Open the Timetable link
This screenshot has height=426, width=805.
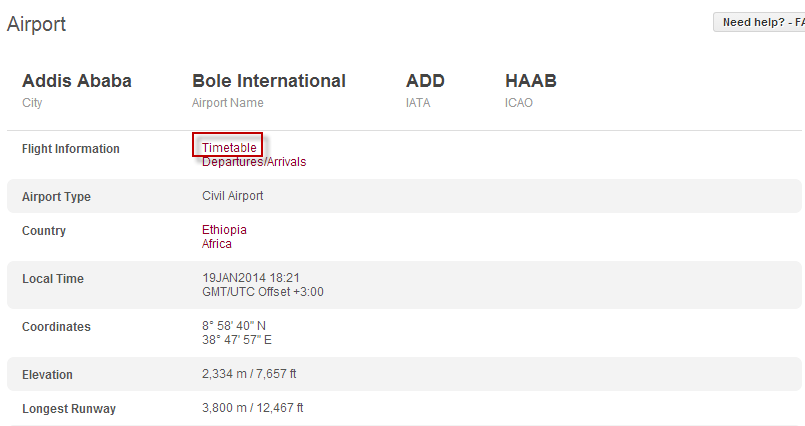229,148
